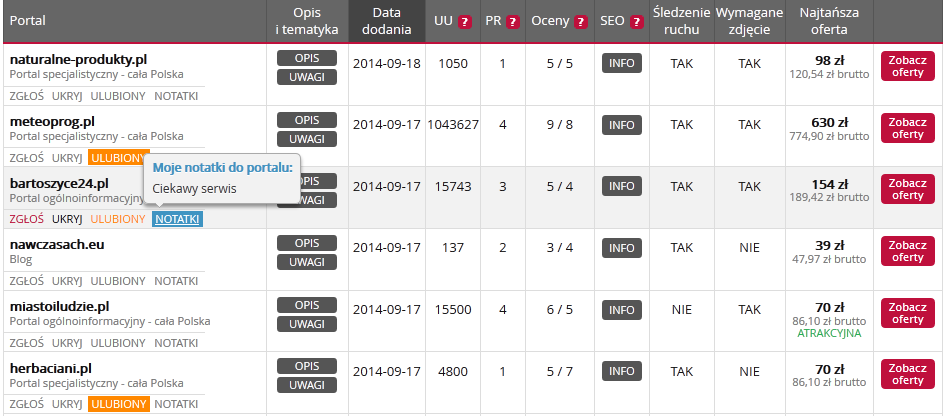Click the Śledzenie ruchu column header
Screen dimensions: 946x416
(x=682, y=21)
